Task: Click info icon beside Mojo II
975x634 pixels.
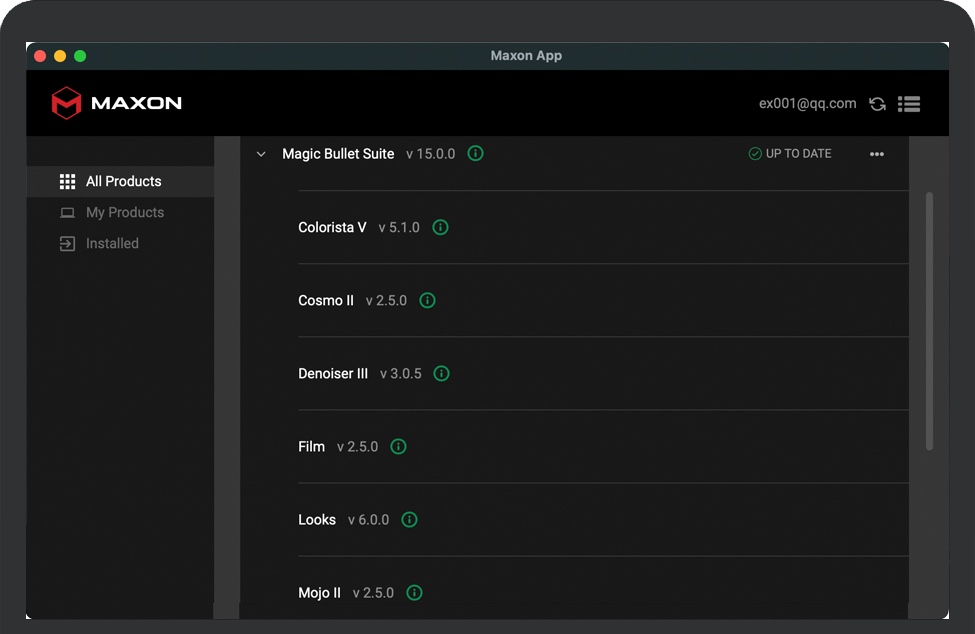Action: coord(414,592)
